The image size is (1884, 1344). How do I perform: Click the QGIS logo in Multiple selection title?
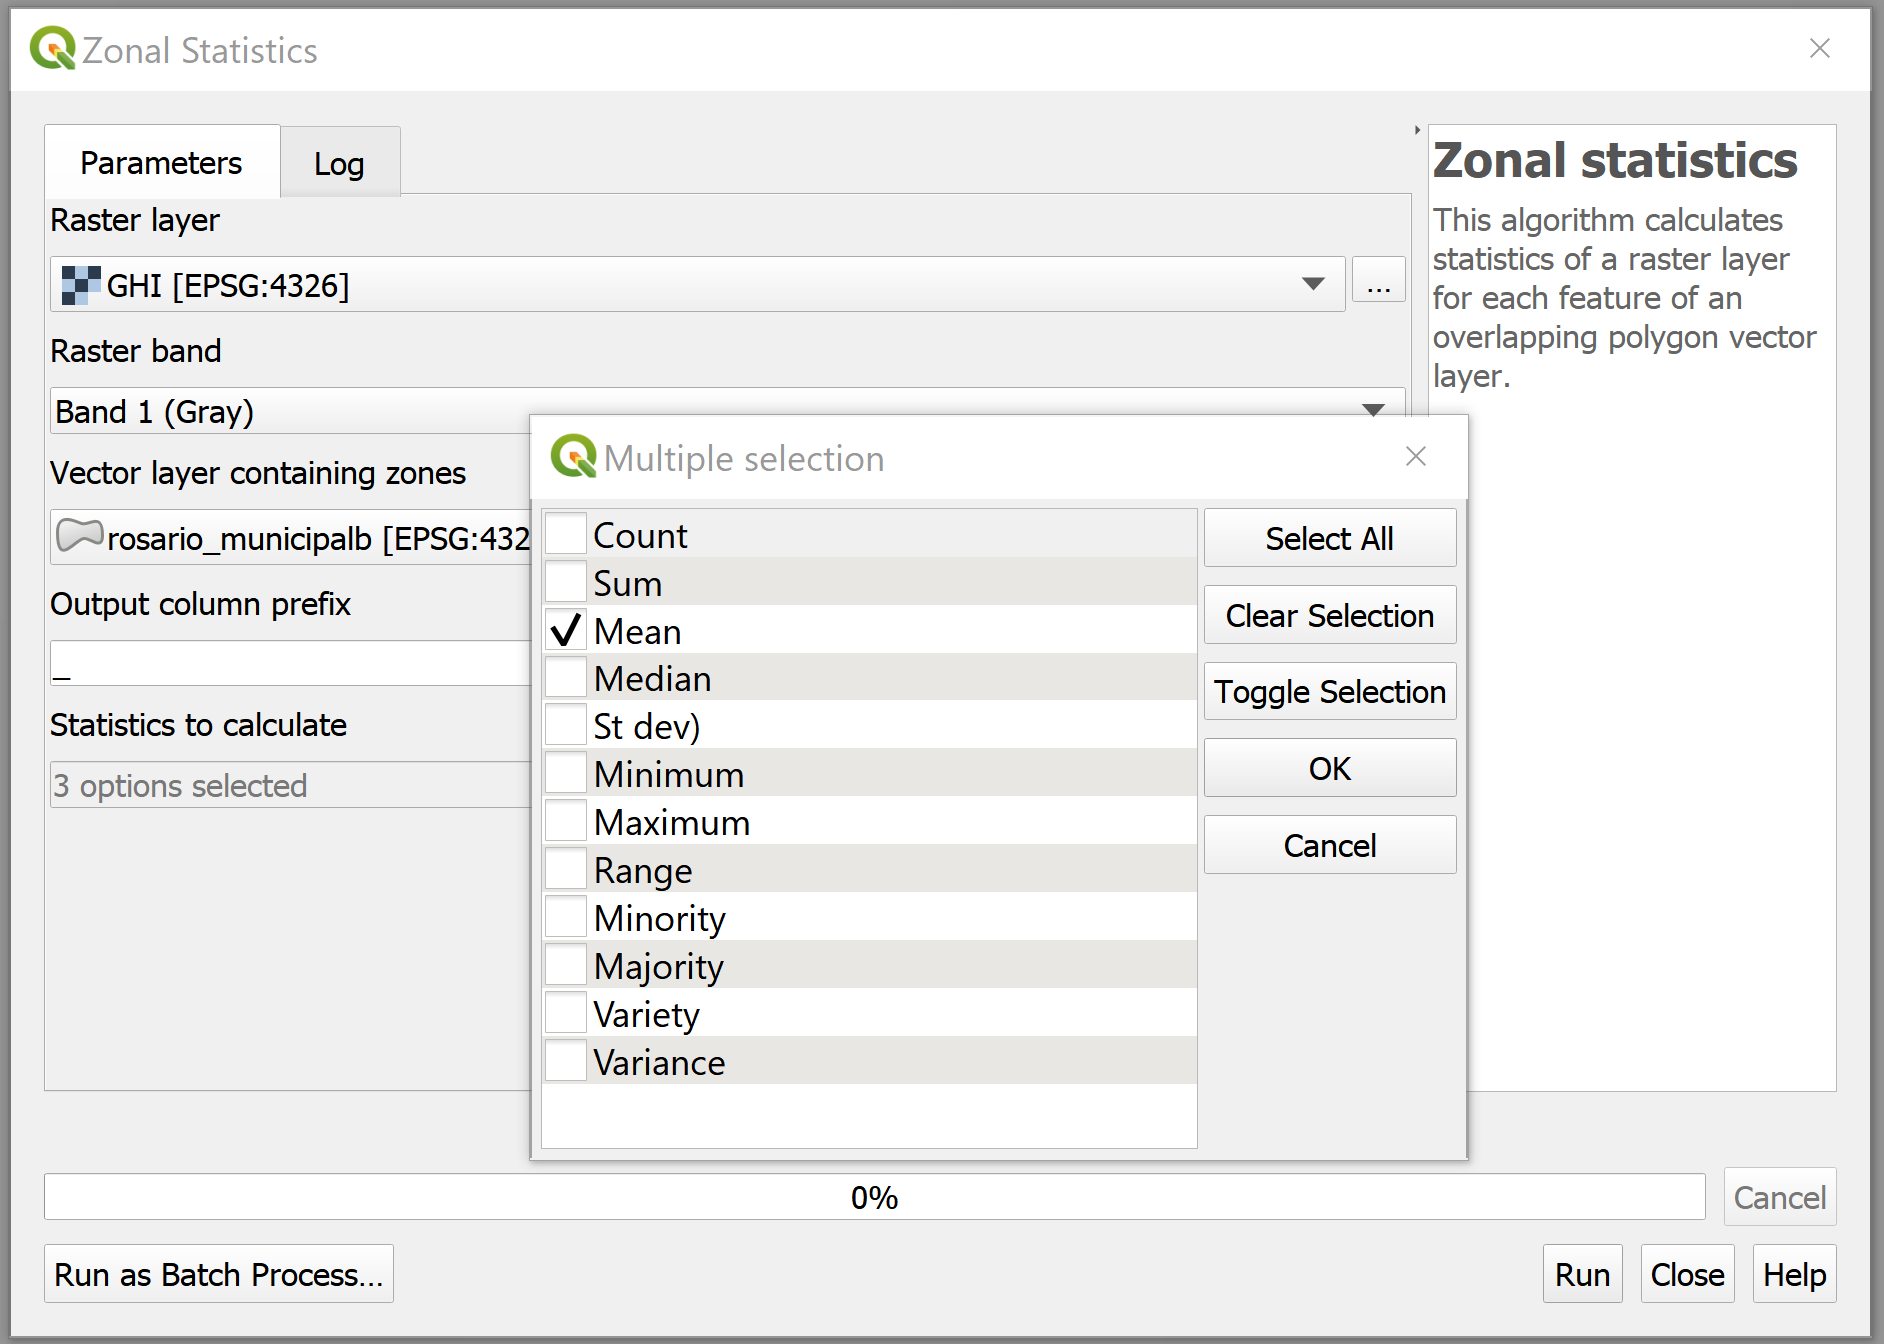tap(573, 457)
